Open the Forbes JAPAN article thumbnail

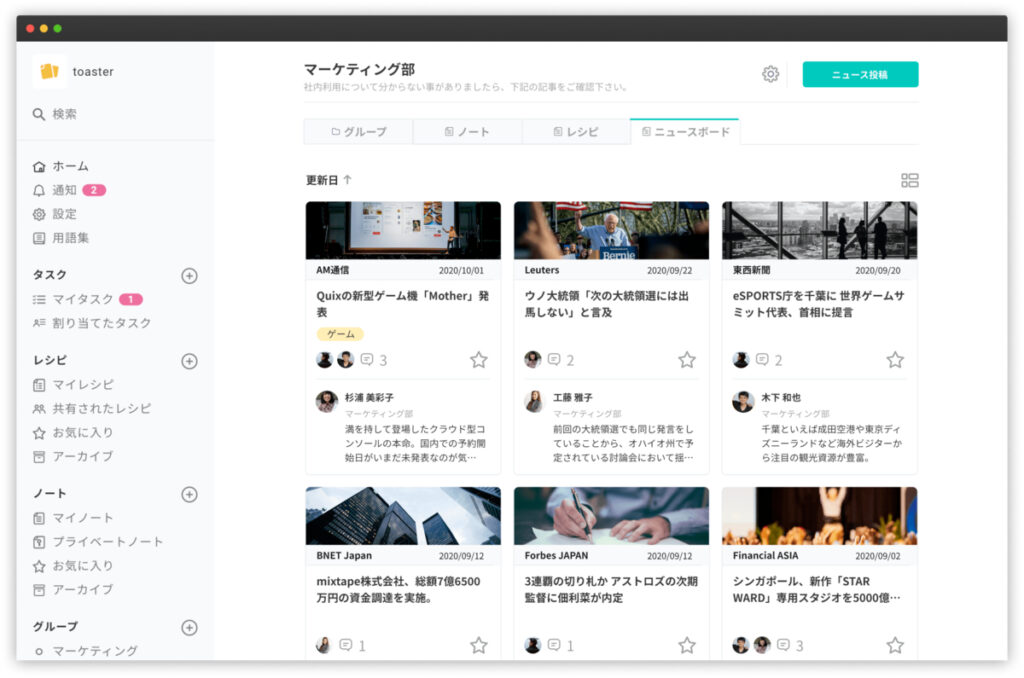pyautogui.click(x=611, y=516)
